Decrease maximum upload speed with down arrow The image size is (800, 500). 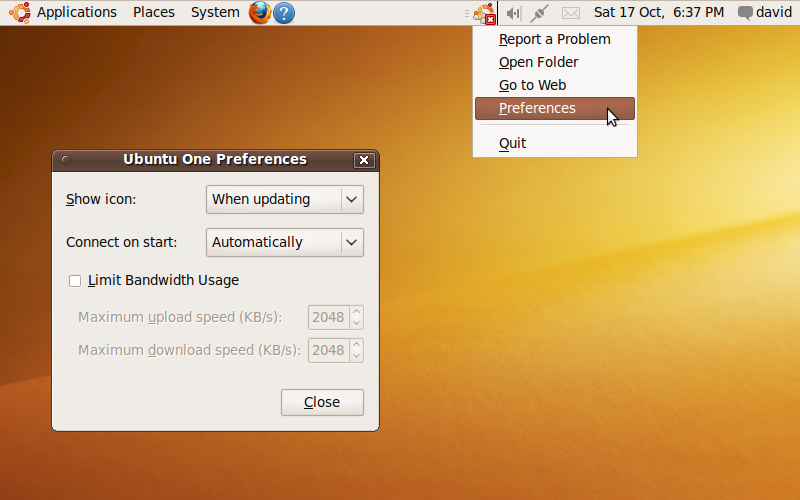357,323
